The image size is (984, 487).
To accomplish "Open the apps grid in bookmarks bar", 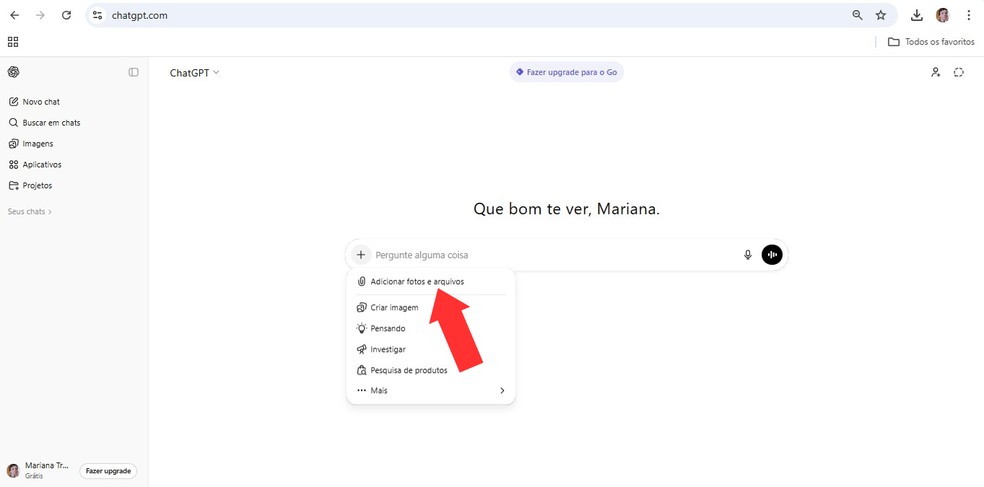I will coord(13,42).
